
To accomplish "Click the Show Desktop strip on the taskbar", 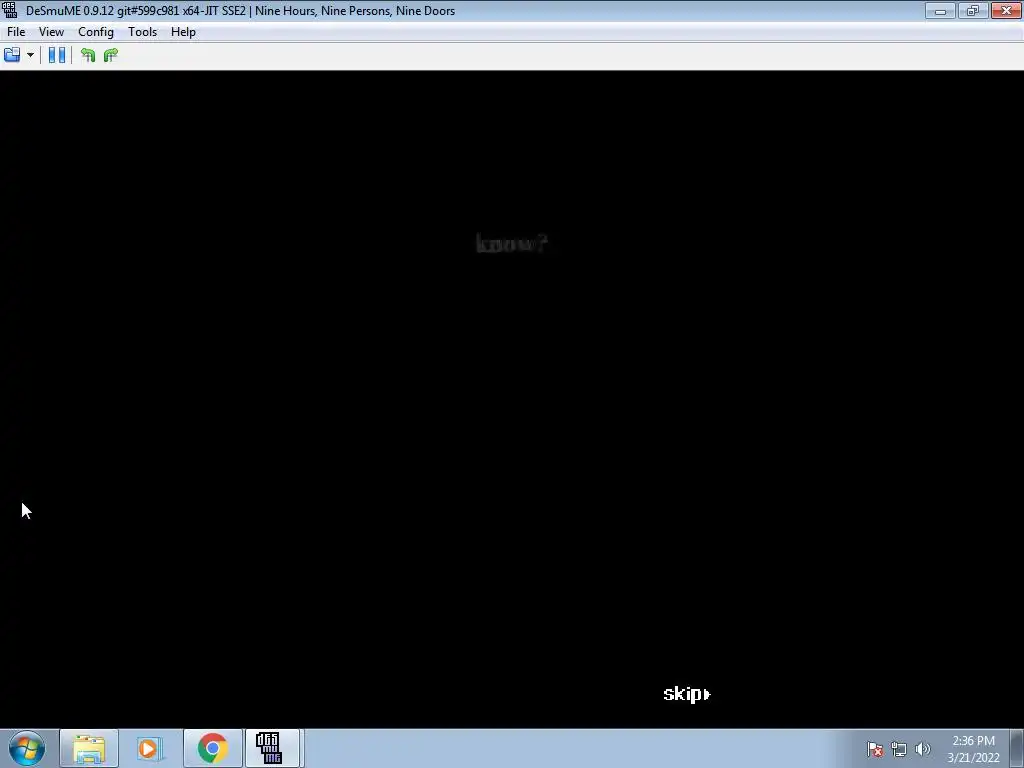I will [x=1019, y=748].
